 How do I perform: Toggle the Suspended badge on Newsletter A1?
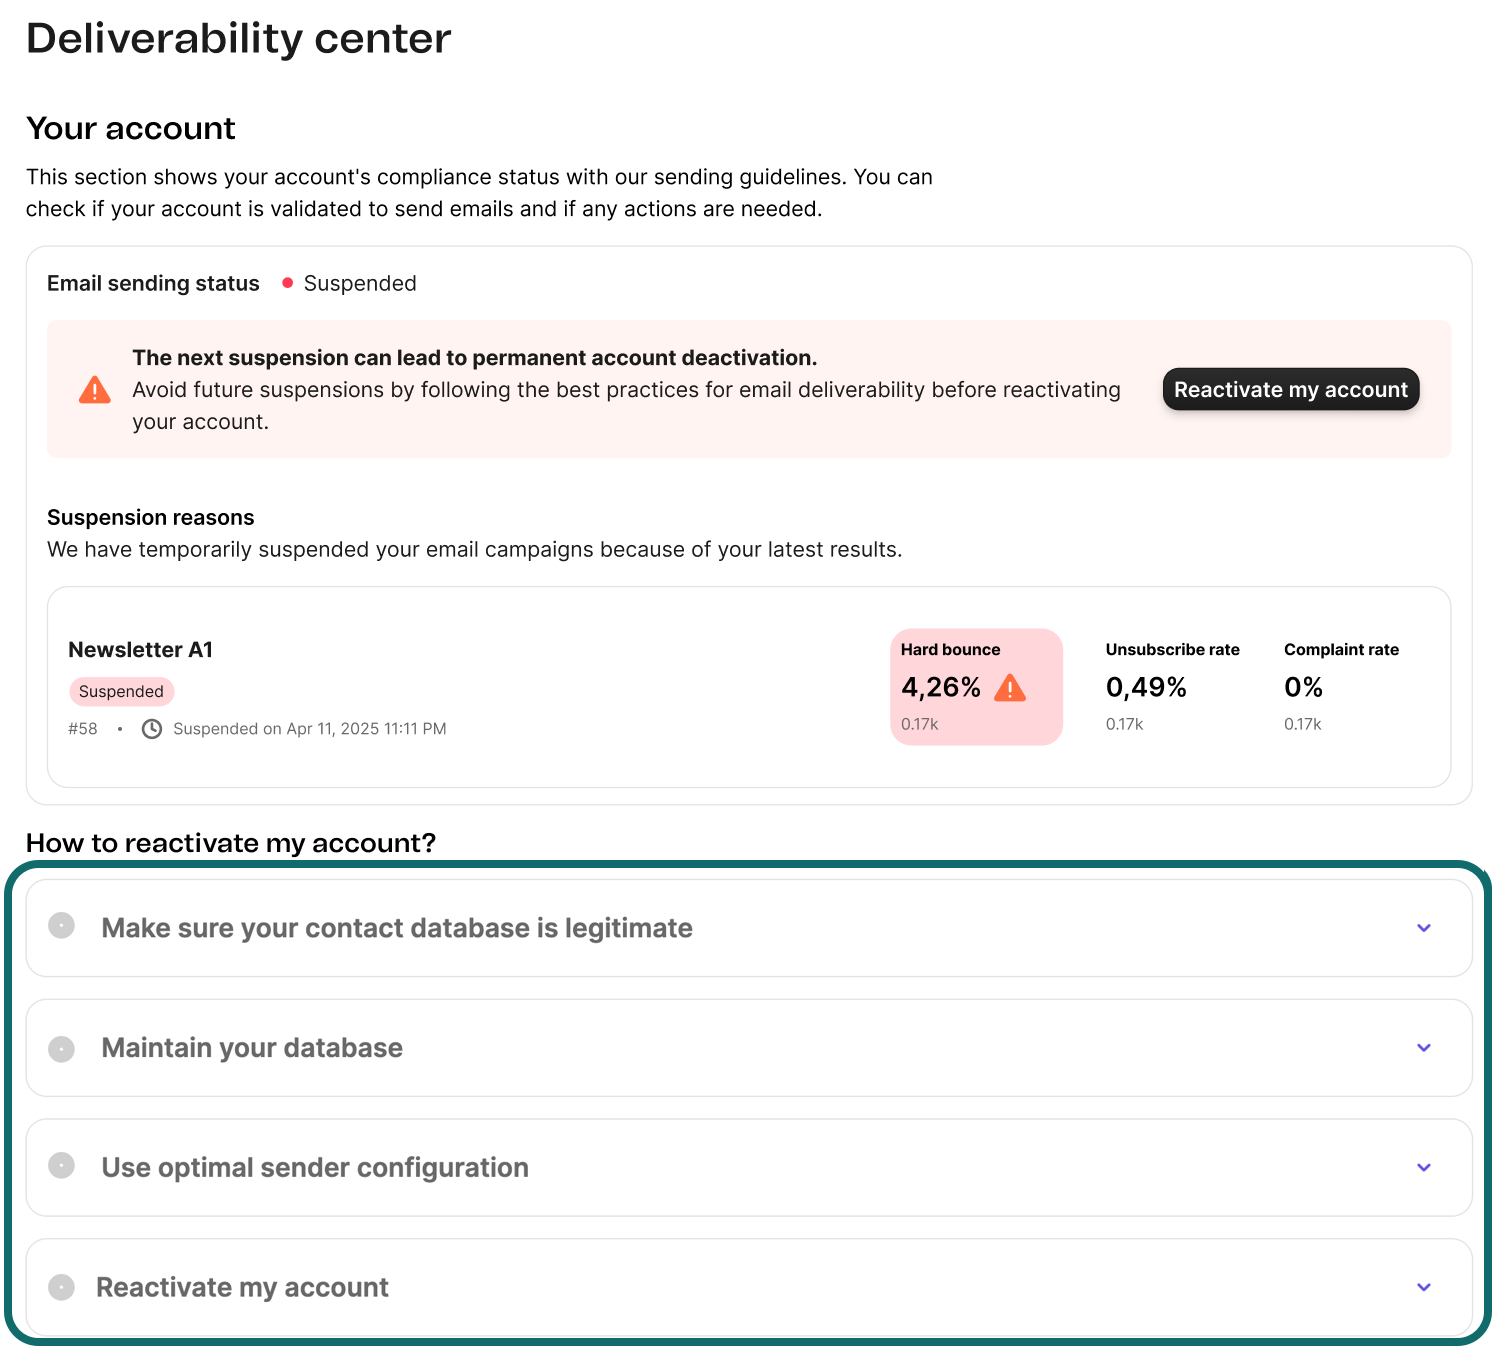tap(121, 691)
